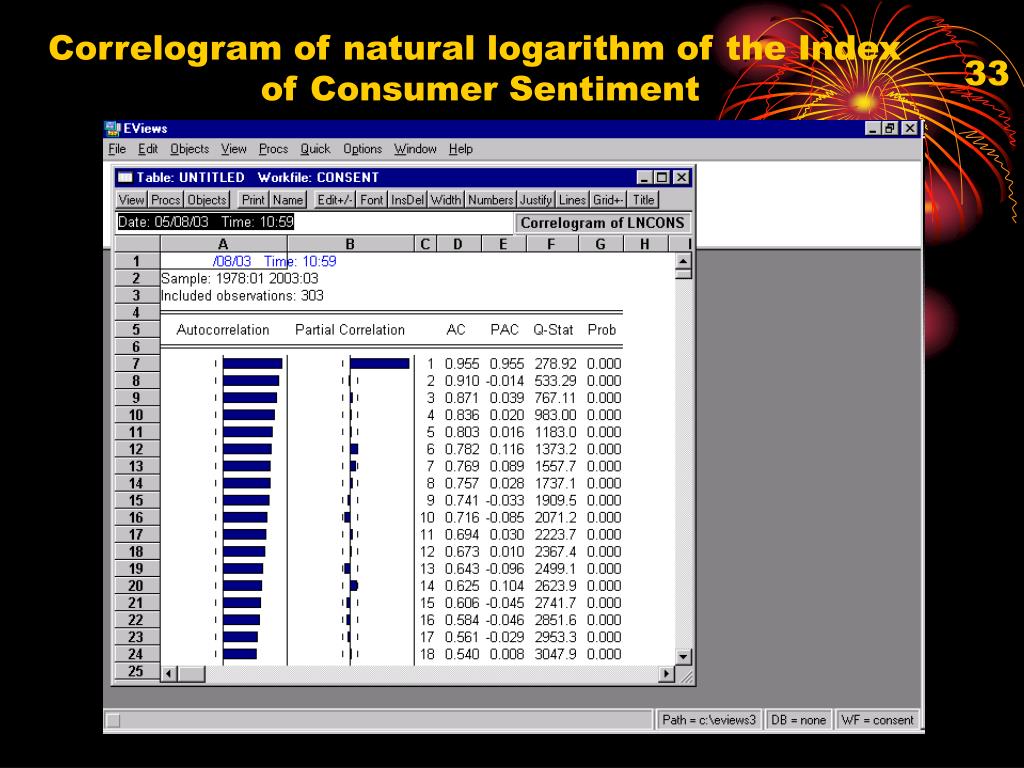Restore the EViews main window

tap(891, 129)
